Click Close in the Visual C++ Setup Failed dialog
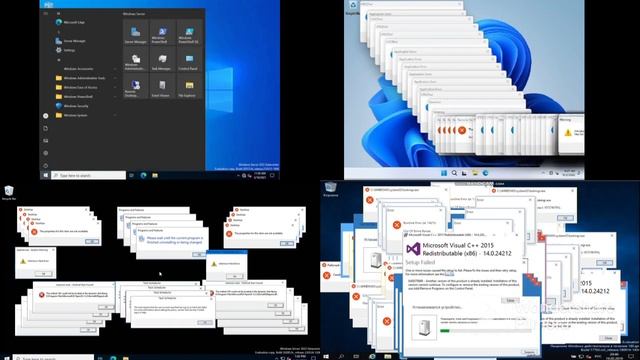640x360 pixels. point(510,300)
